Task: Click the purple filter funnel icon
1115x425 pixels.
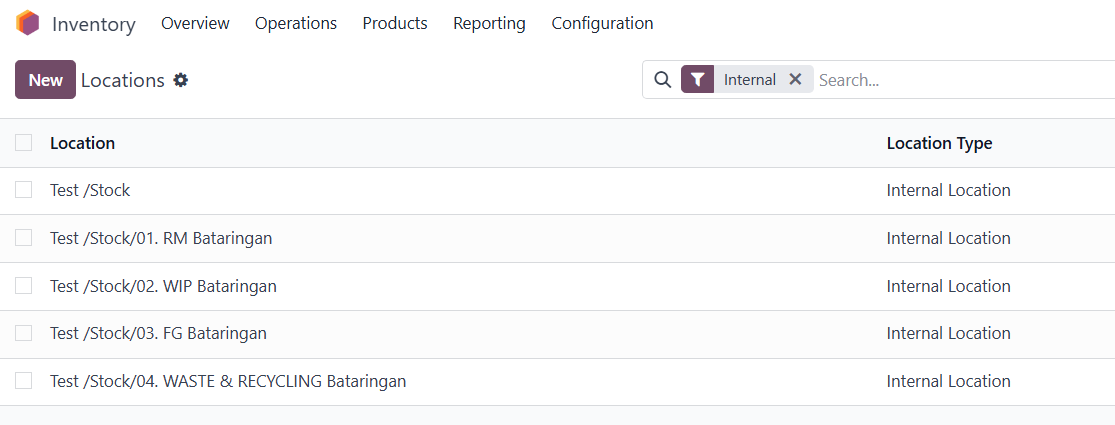Action: tap(698, 80)
